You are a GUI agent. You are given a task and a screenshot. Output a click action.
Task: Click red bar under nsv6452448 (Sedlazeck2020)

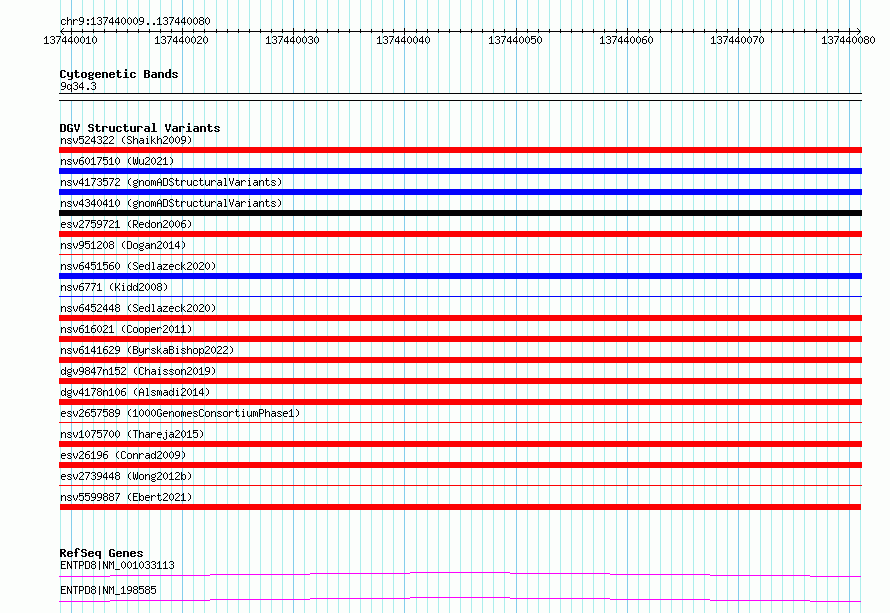(460, 318)
